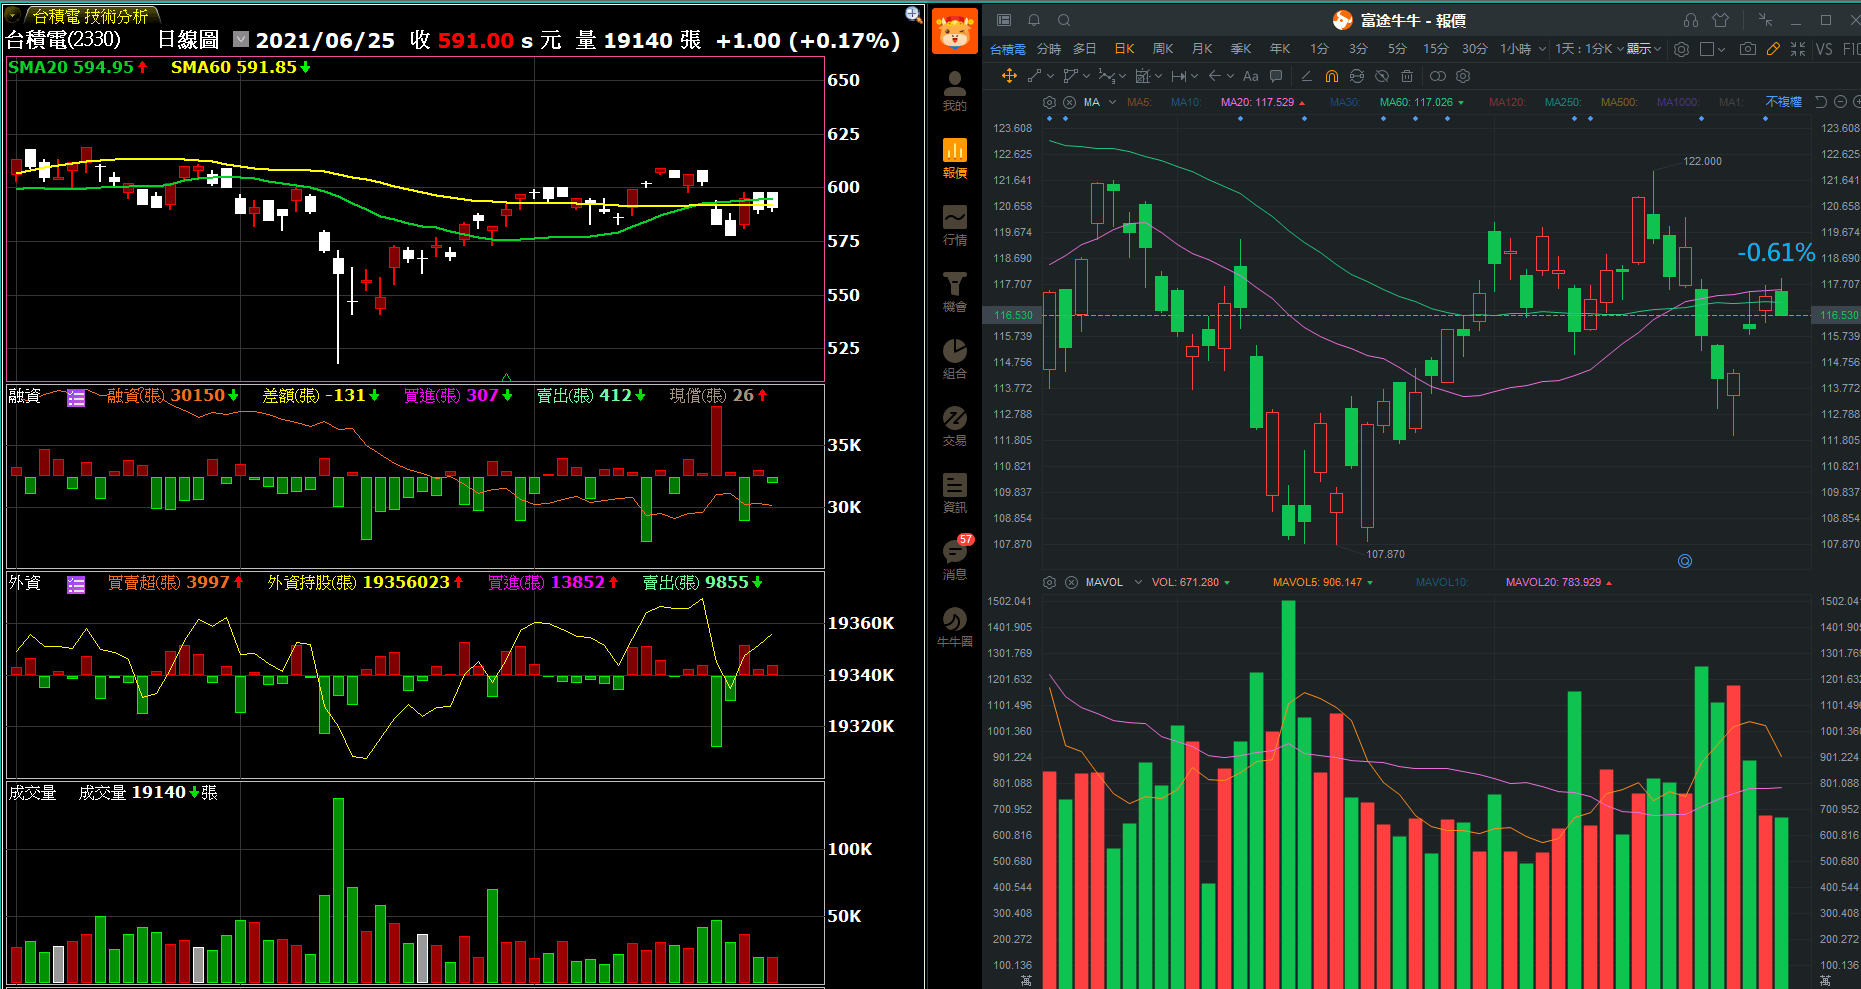Open the 交易 trade icon in the sidebar
1861x989 pixels.
(955, 426)
